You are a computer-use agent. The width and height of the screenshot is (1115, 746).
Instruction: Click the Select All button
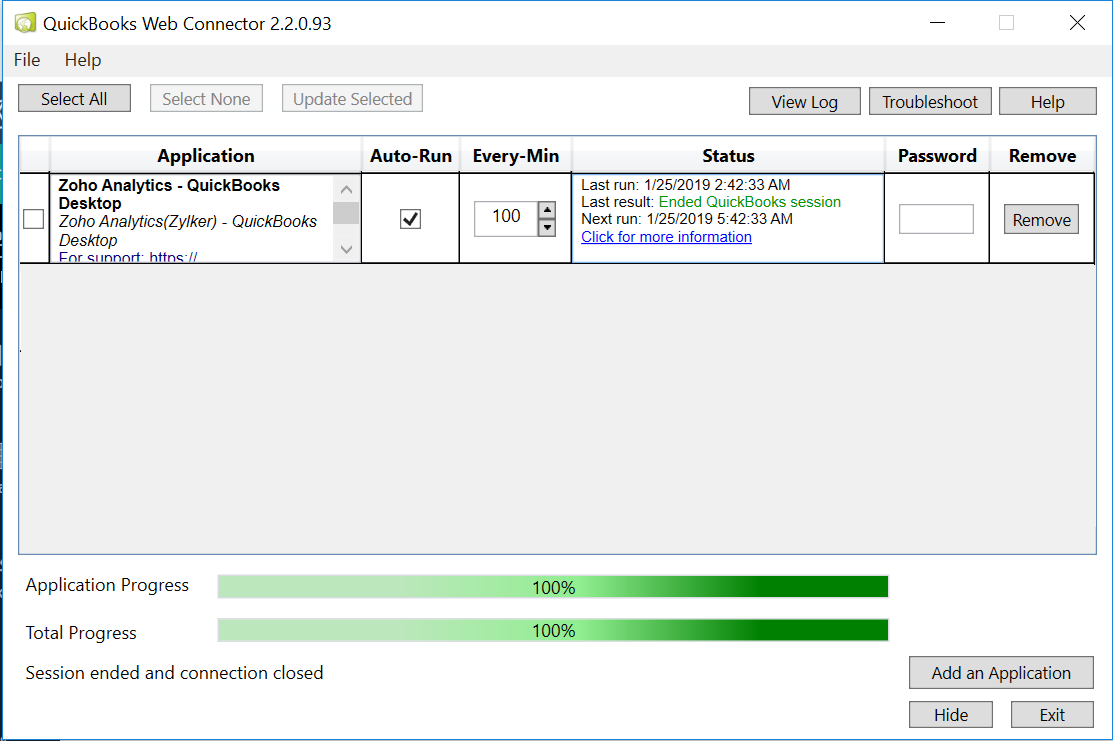[74, 99]
